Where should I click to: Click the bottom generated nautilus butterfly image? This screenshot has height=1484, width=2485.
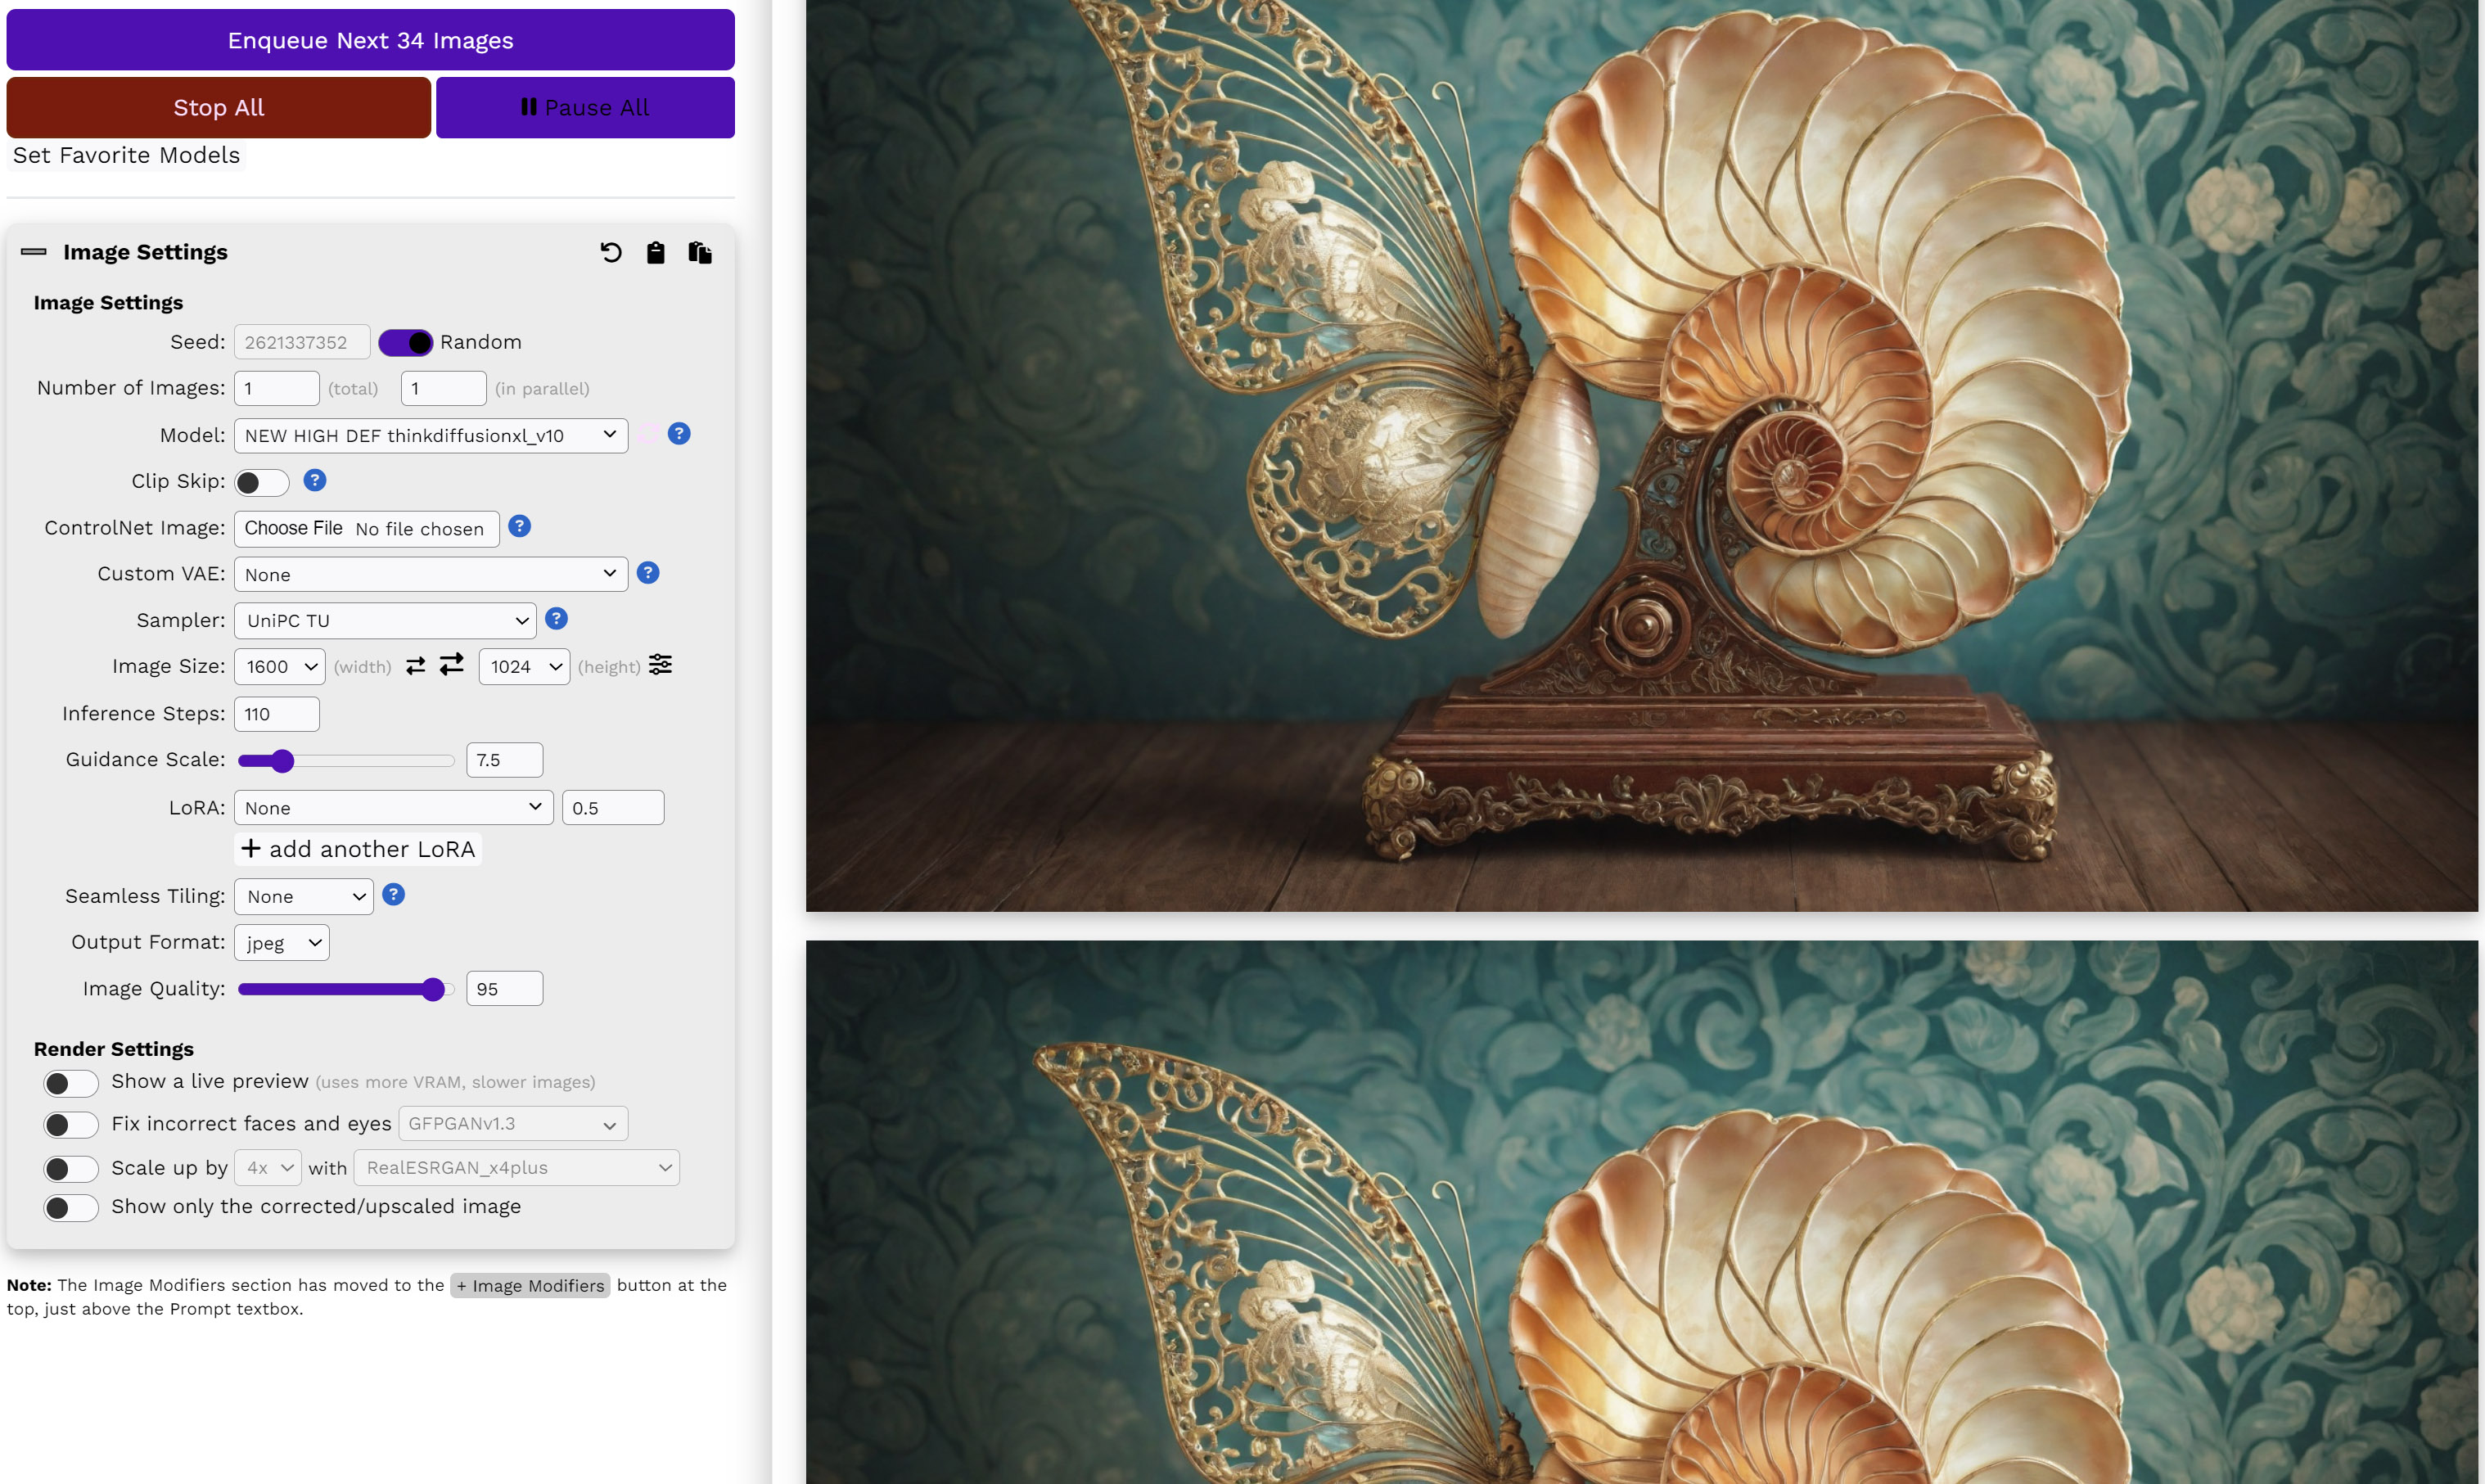tap(1642, 1212)
